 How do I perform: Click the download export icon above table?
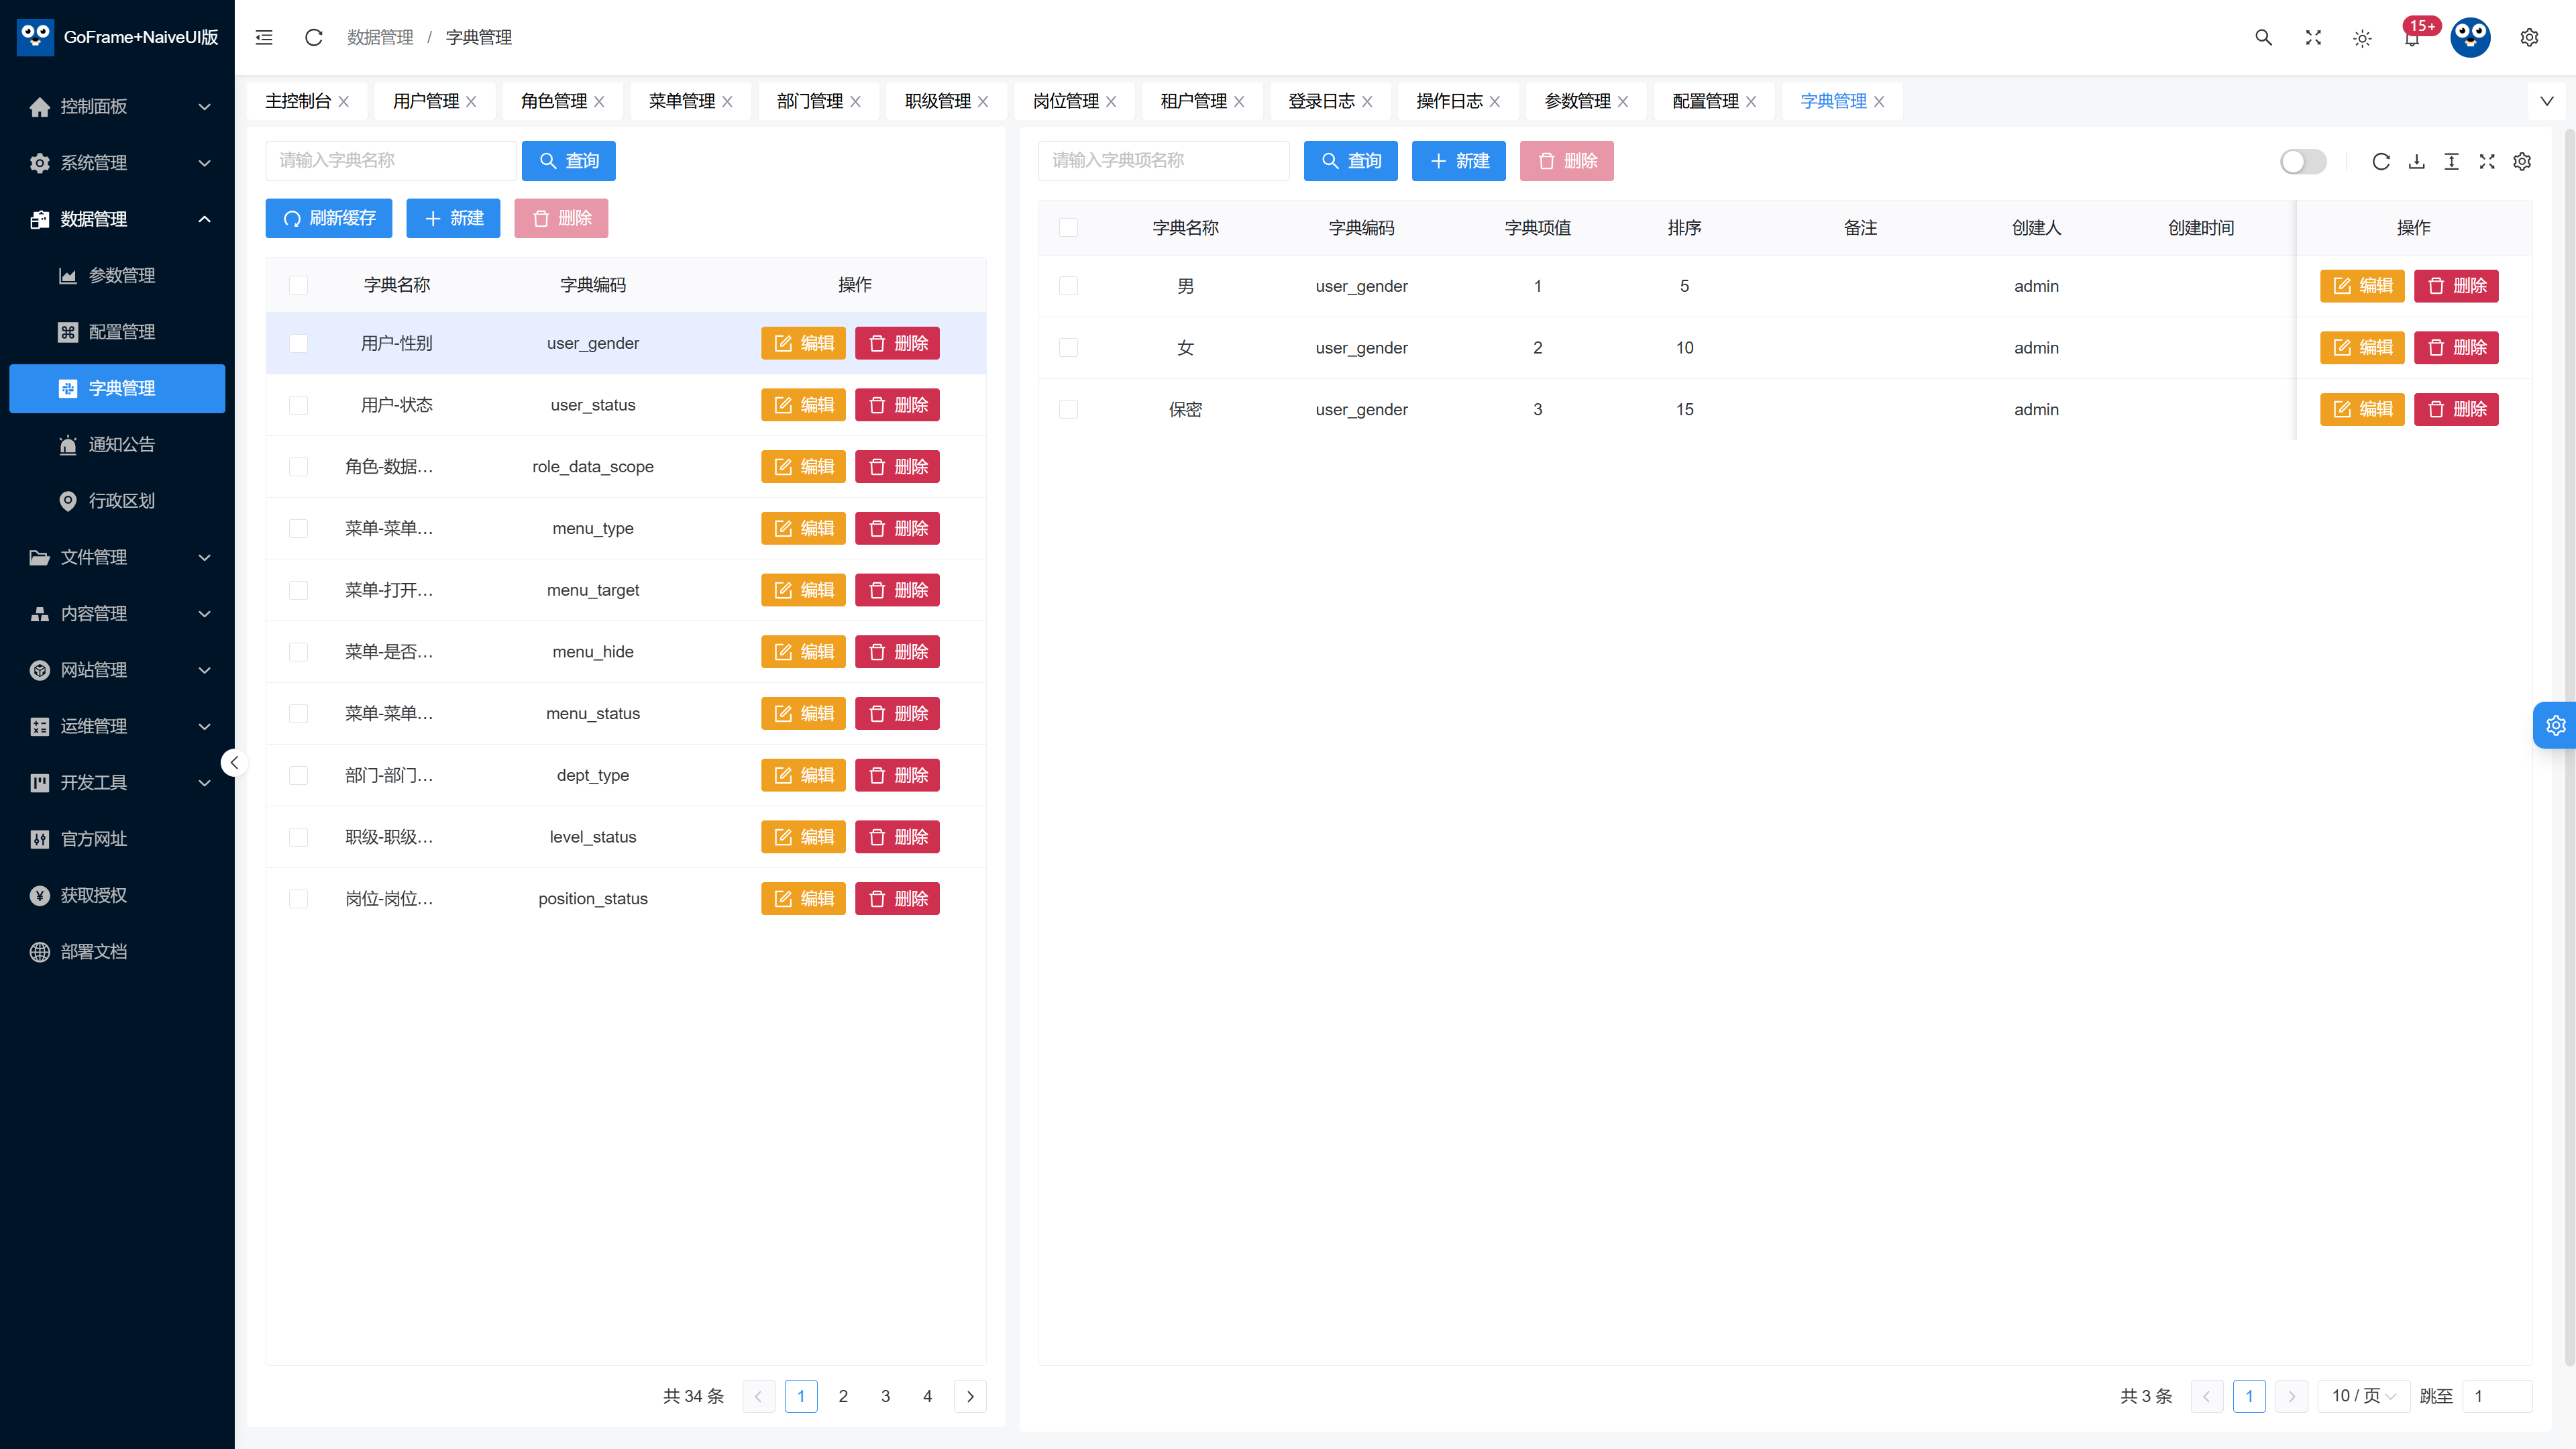[x=2416, y=161]
